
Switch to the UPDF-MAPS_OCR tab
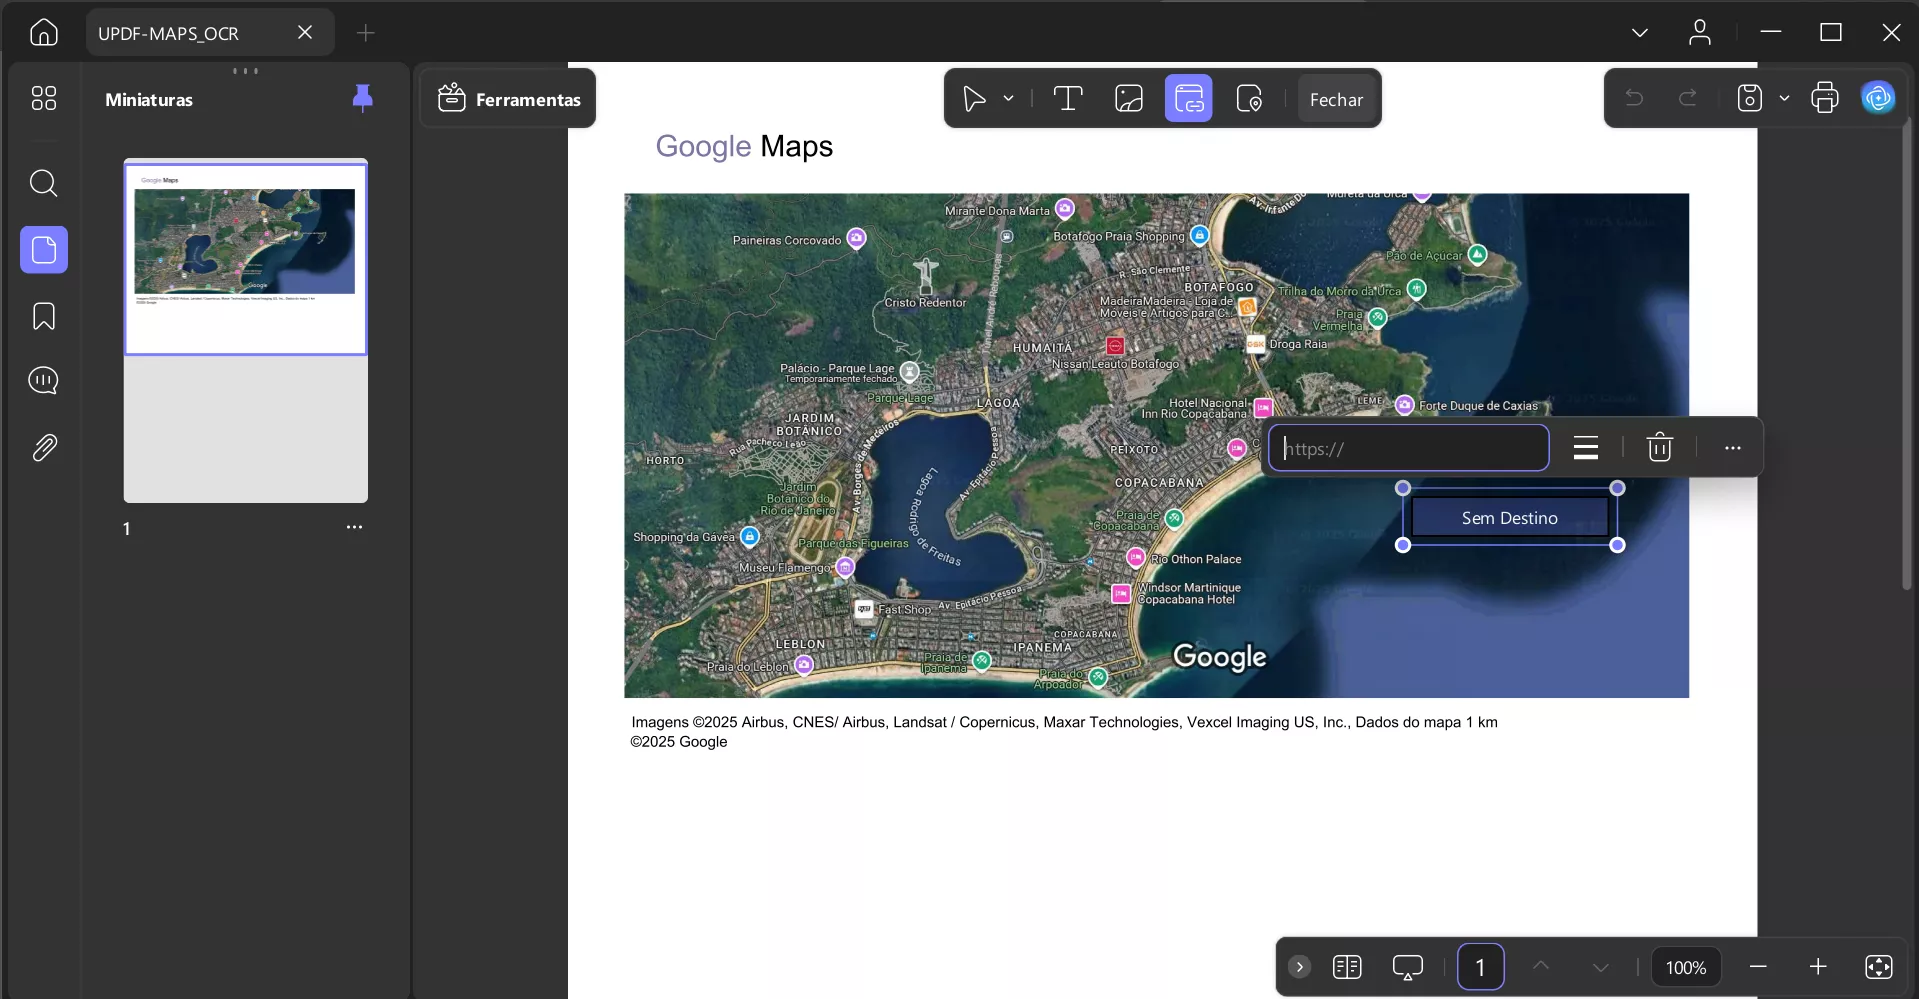tap(210, 33)
